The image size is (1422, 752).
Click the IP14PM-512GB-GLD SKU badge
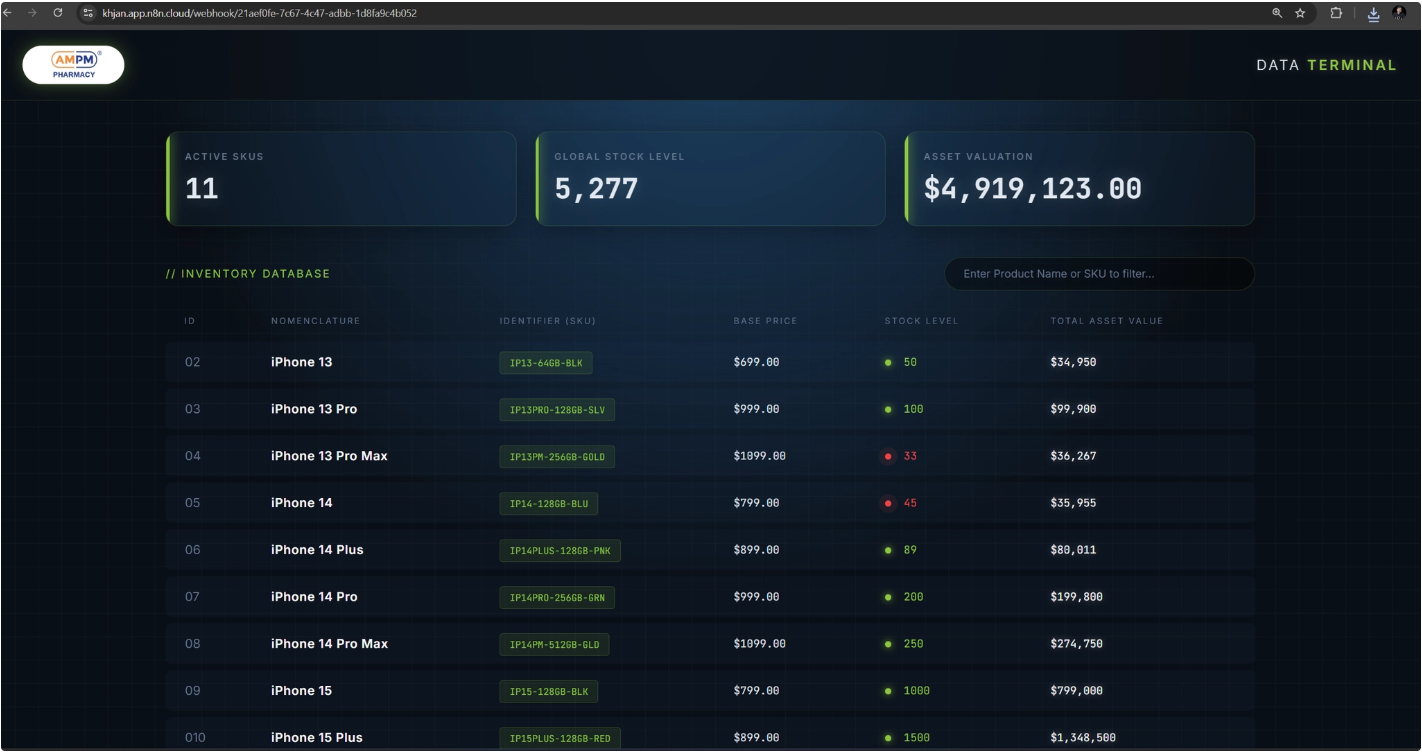tap(554, 645)
